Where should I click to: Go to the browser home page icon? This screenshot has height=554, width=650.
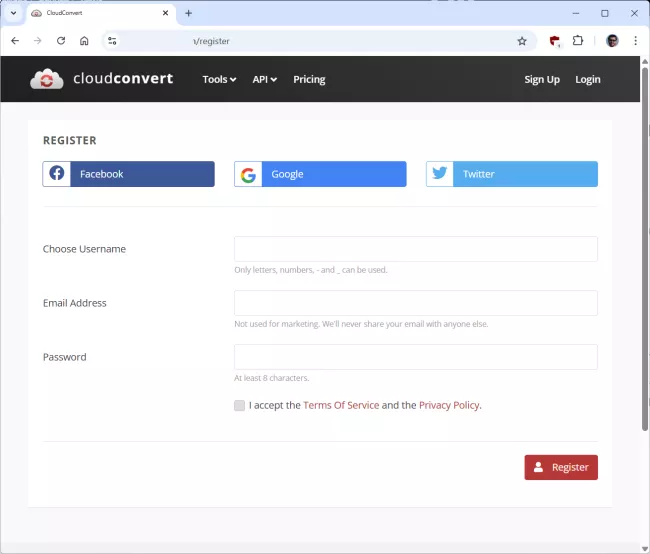tap(85, 41)
